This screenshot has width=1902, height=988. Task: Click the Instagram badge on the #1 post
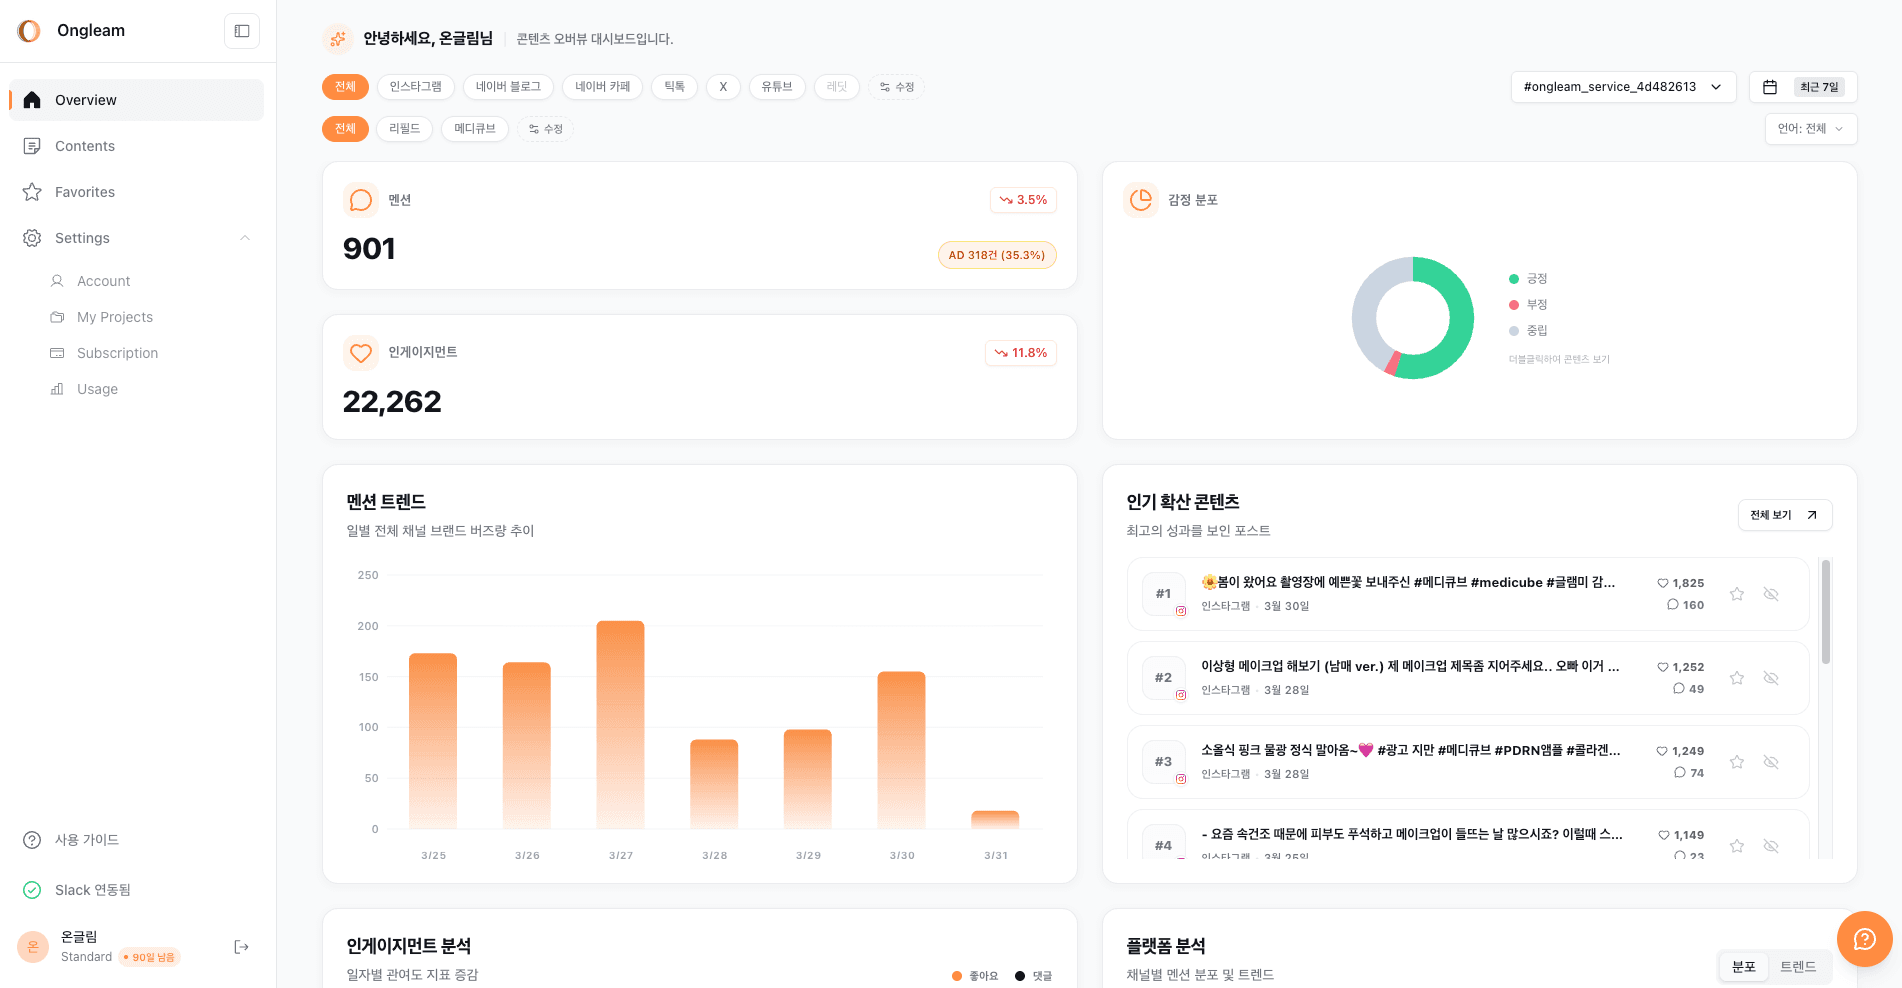click(1179, 609)
